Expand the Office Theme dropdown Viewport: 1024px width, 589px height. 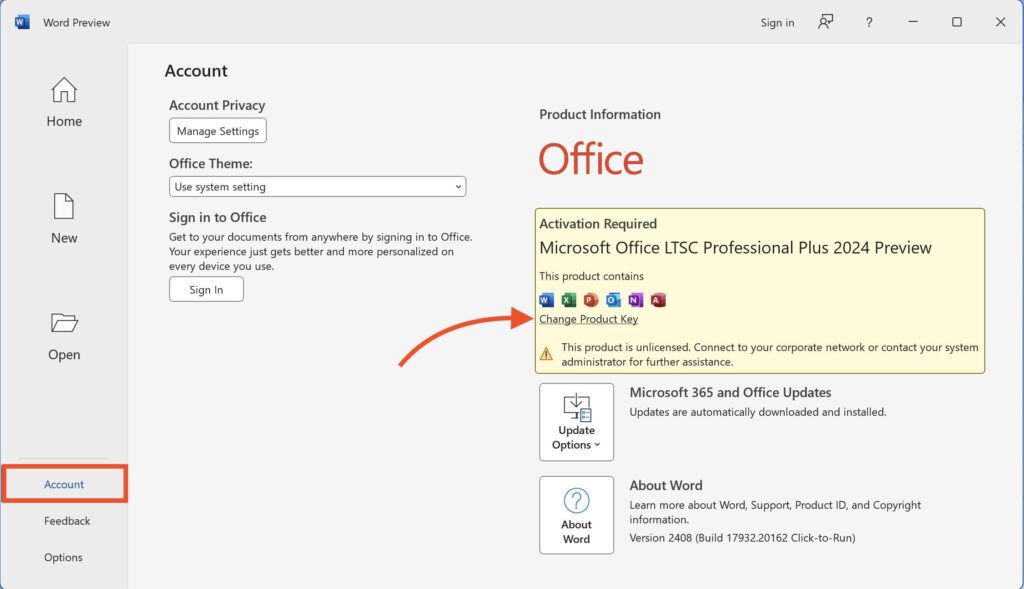[x=317, y=187]
